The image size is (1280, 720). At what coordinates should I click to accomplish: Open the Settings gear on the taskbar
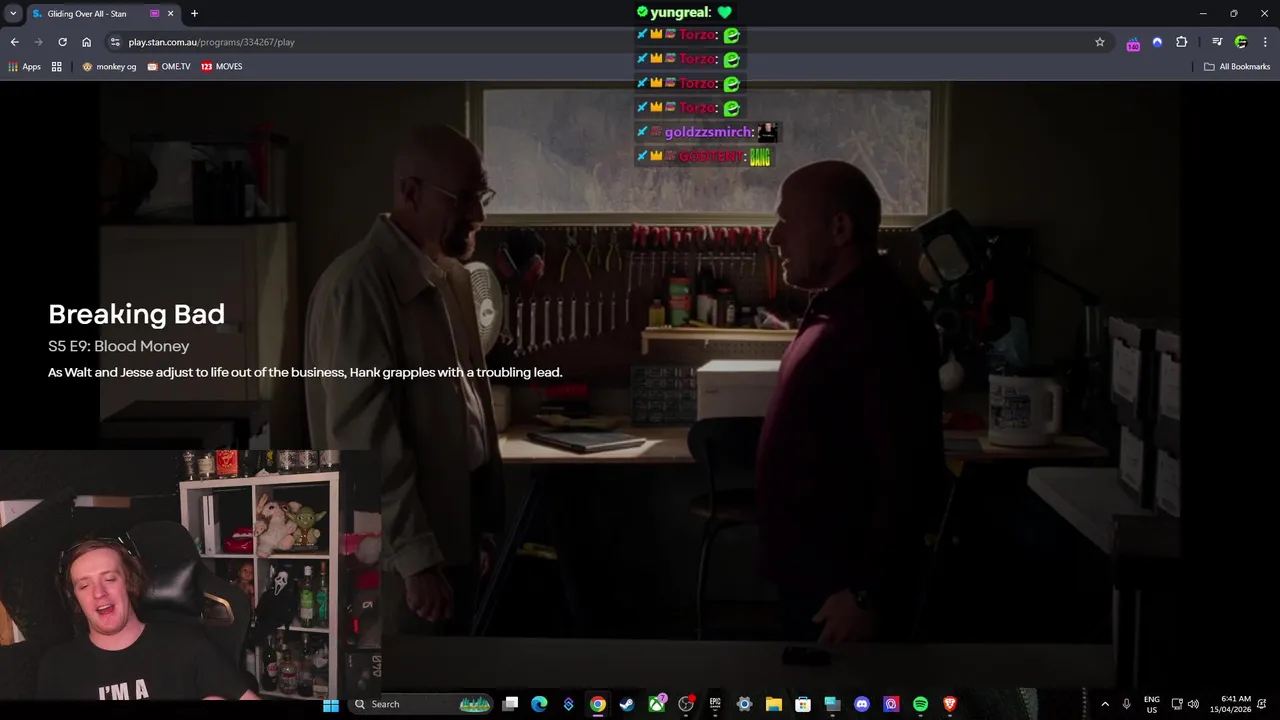click(x=744, y=704)
